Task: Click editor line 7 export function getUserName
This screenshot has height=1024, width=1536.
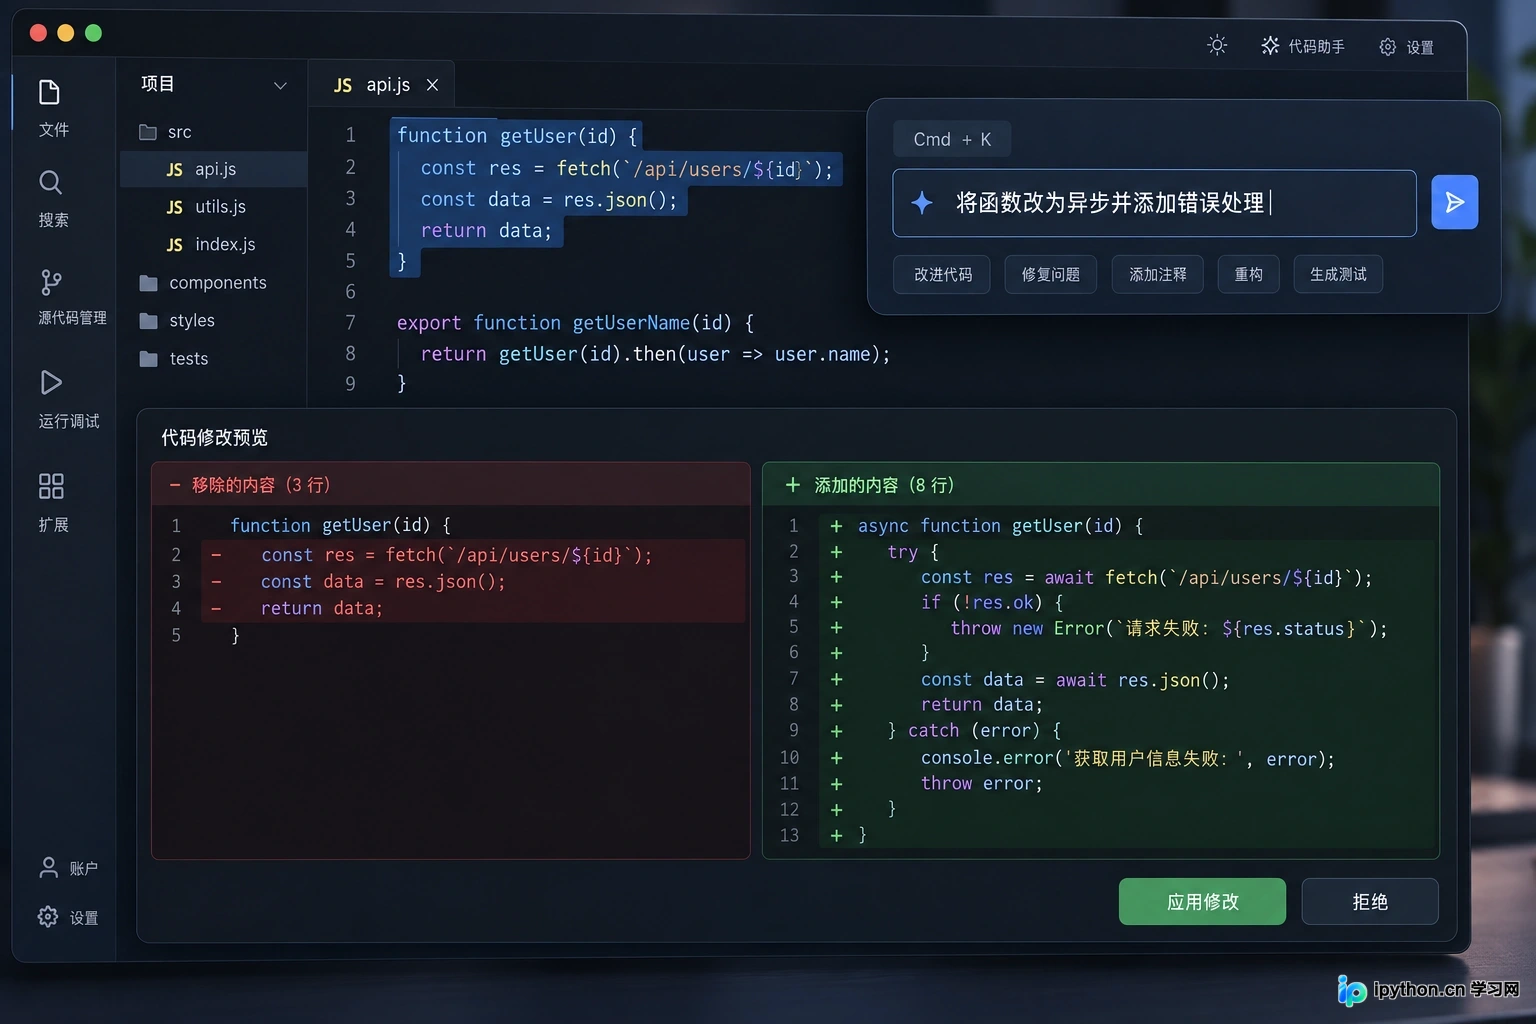Action: coord(575,322)
